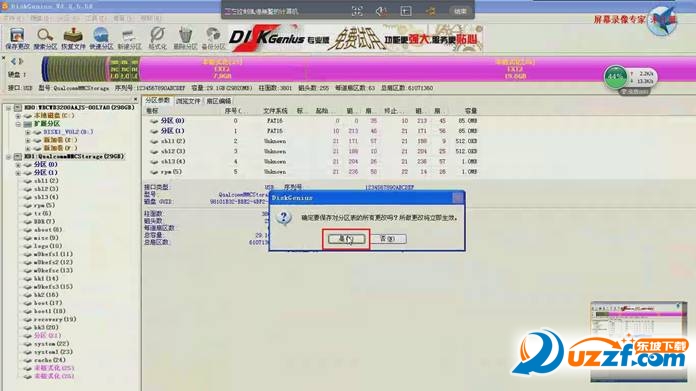Click the drive icon next to sbl1(2) in table

154,141
